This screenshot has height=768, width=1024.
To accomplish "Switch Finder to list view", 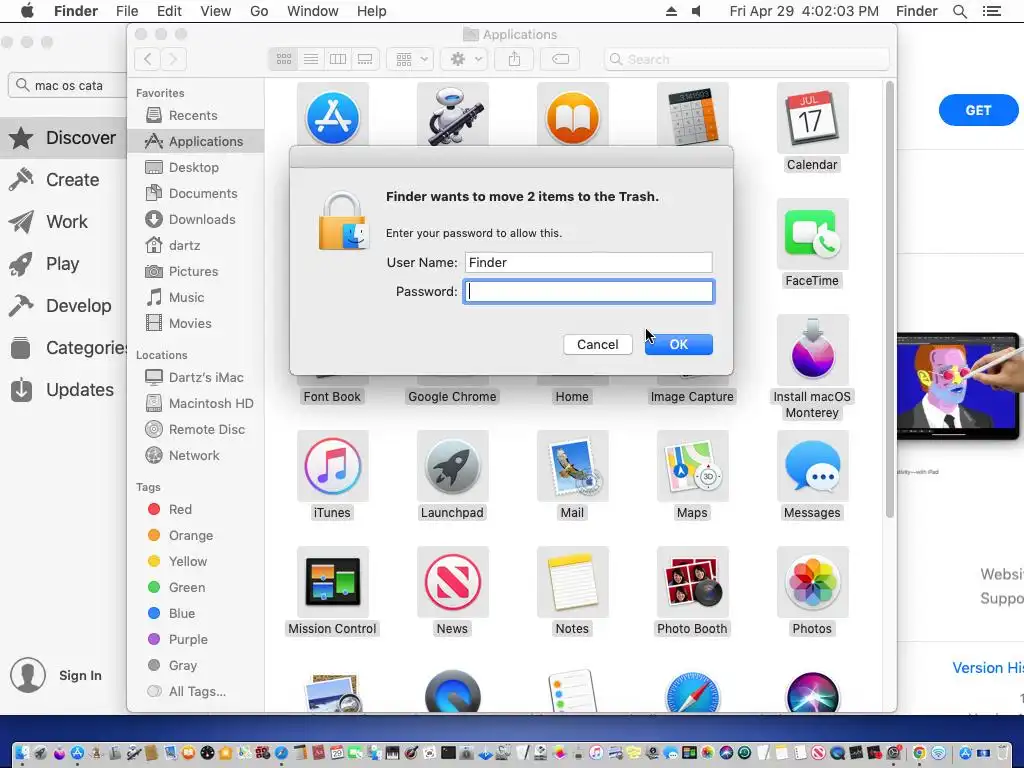I will [311, 59].
